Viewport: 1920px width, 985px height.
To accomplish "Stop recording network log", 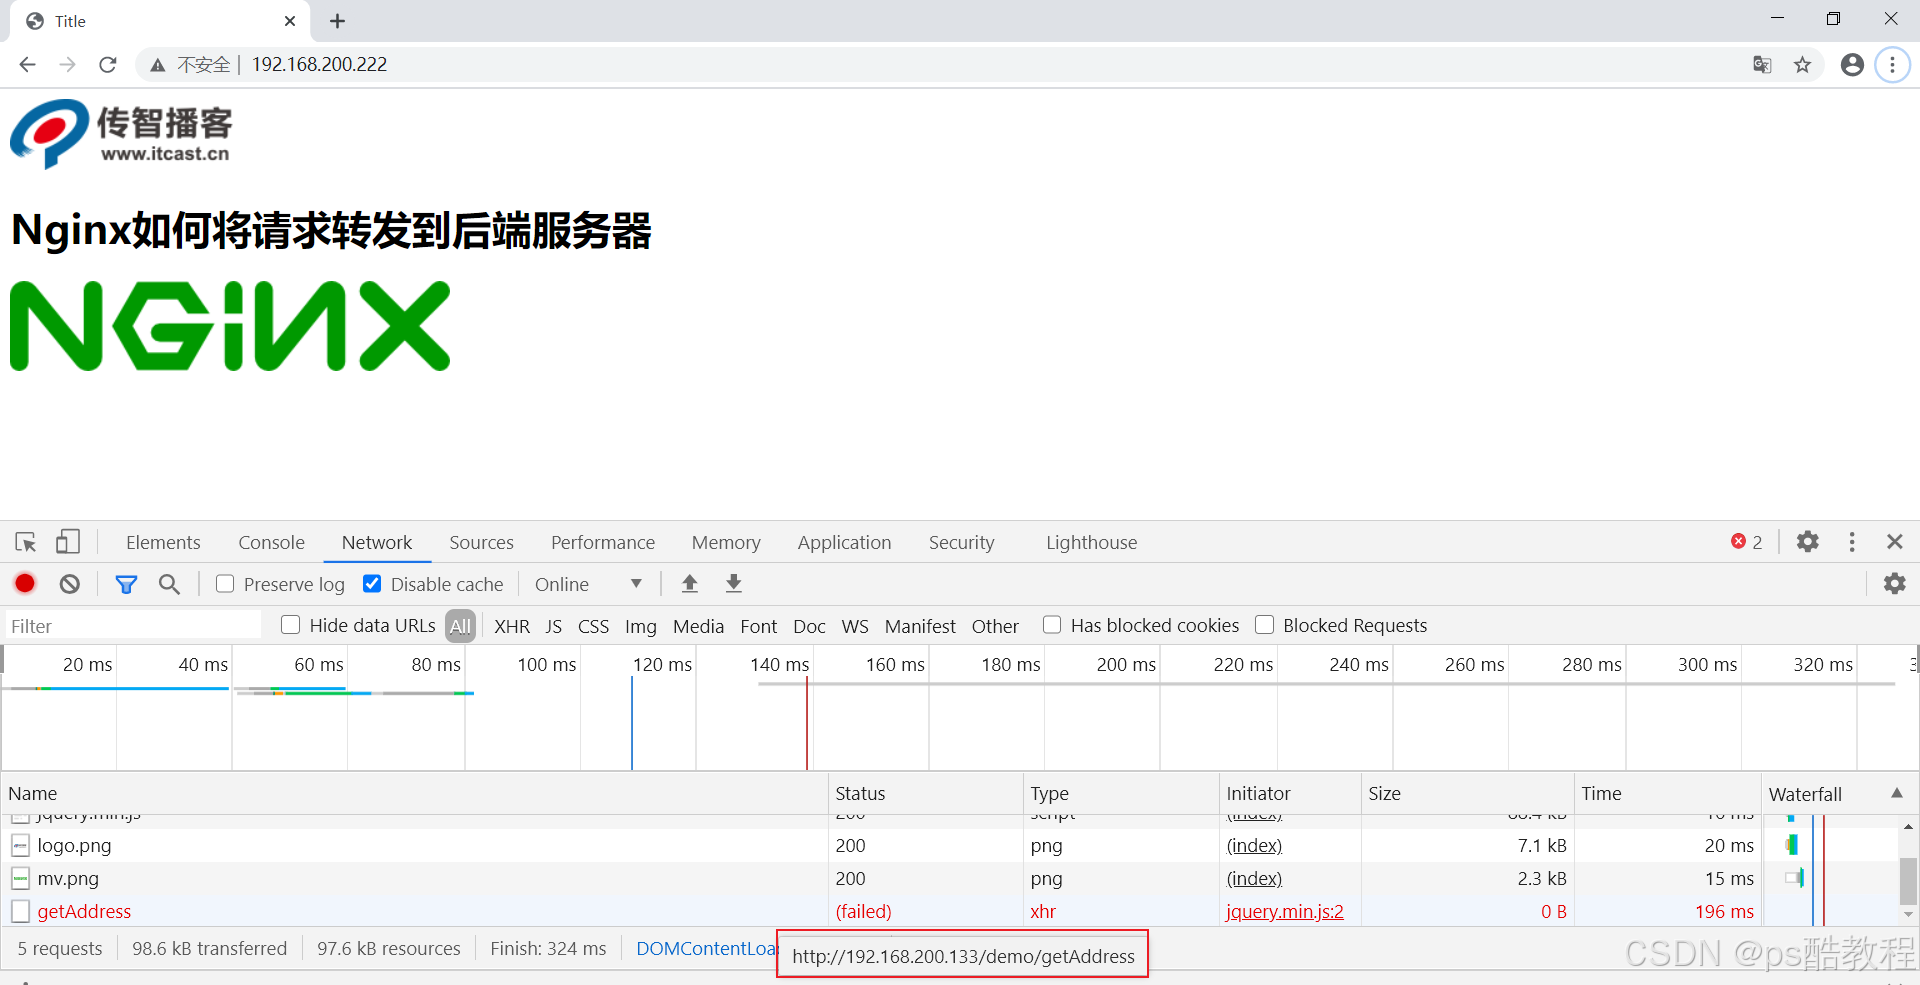I will (x=25, y=583).
